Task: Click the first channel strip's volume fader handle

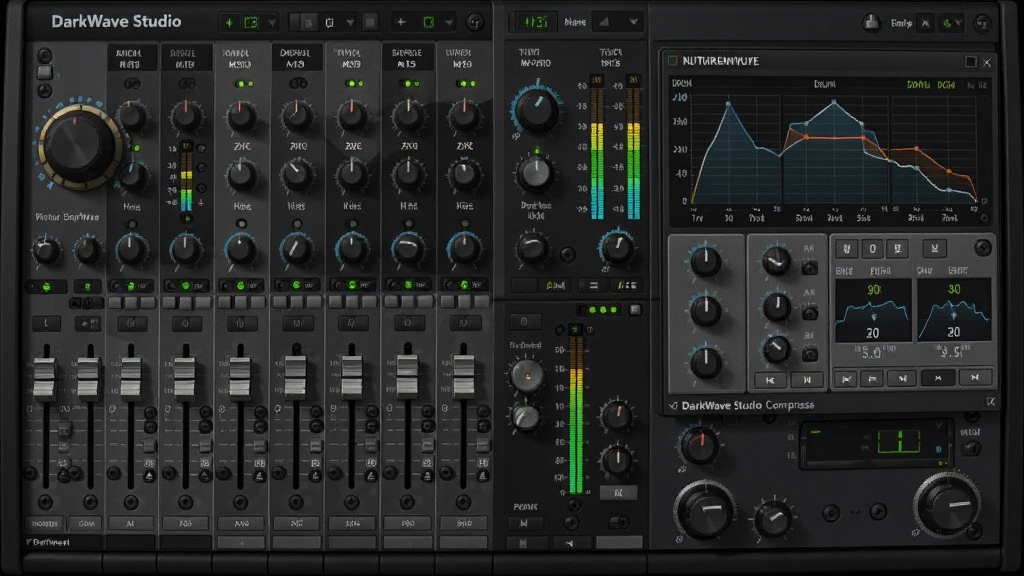Action: [x=131, y=377]
